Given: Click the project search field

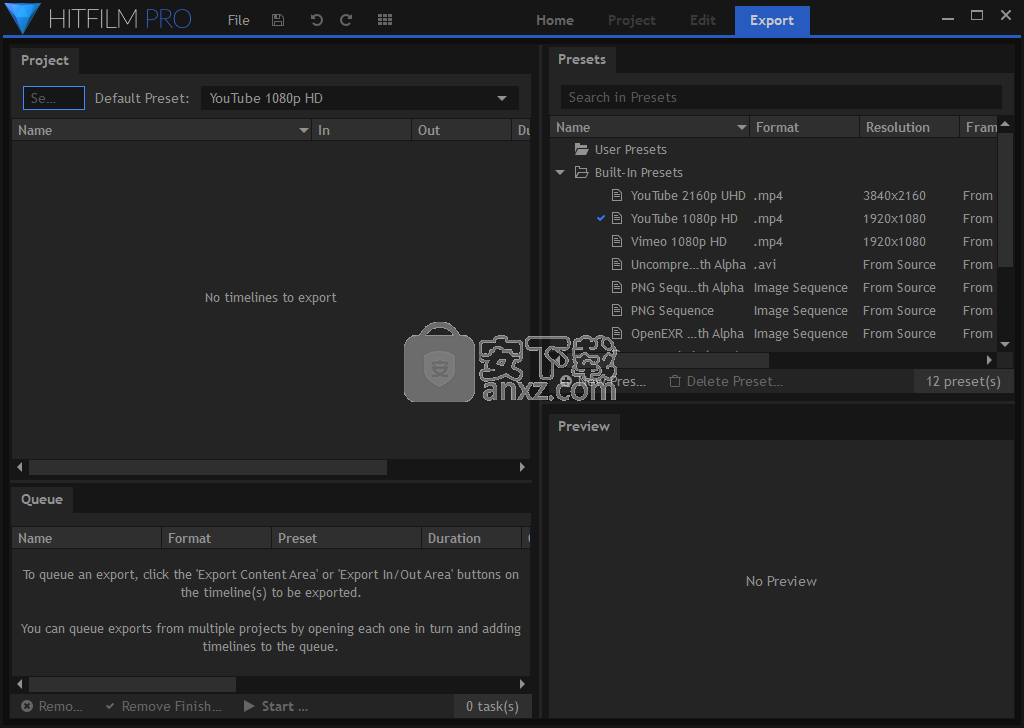Looking at the screenshot, I should [x=54, y=99].
